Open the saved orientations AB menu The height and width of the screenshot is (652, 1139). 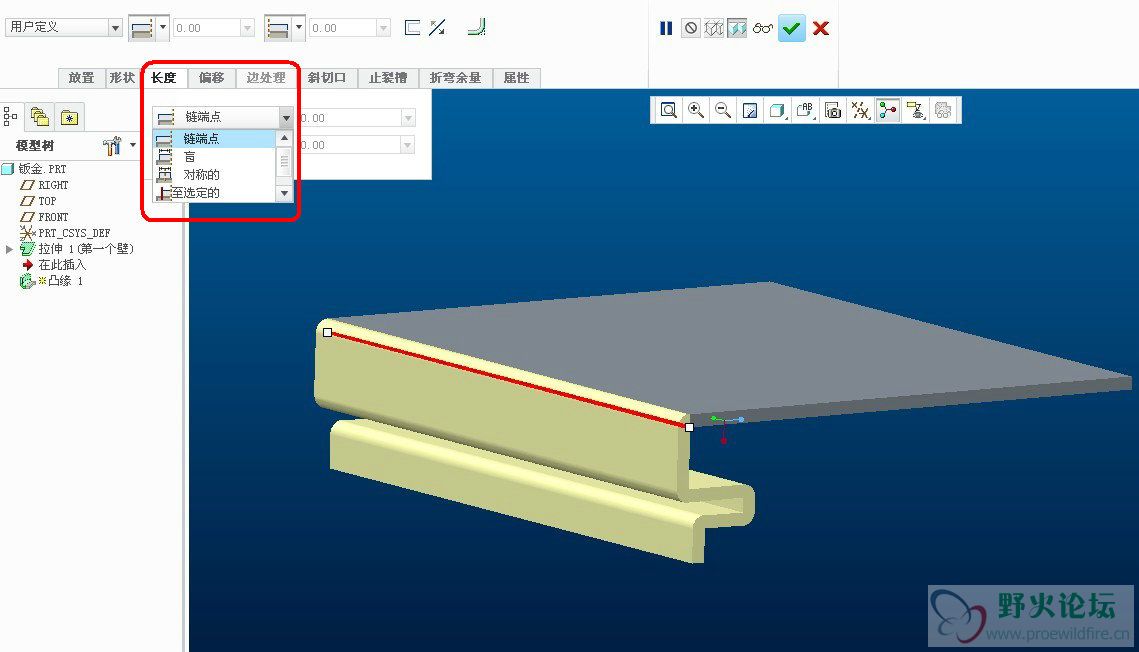[806, 110]
